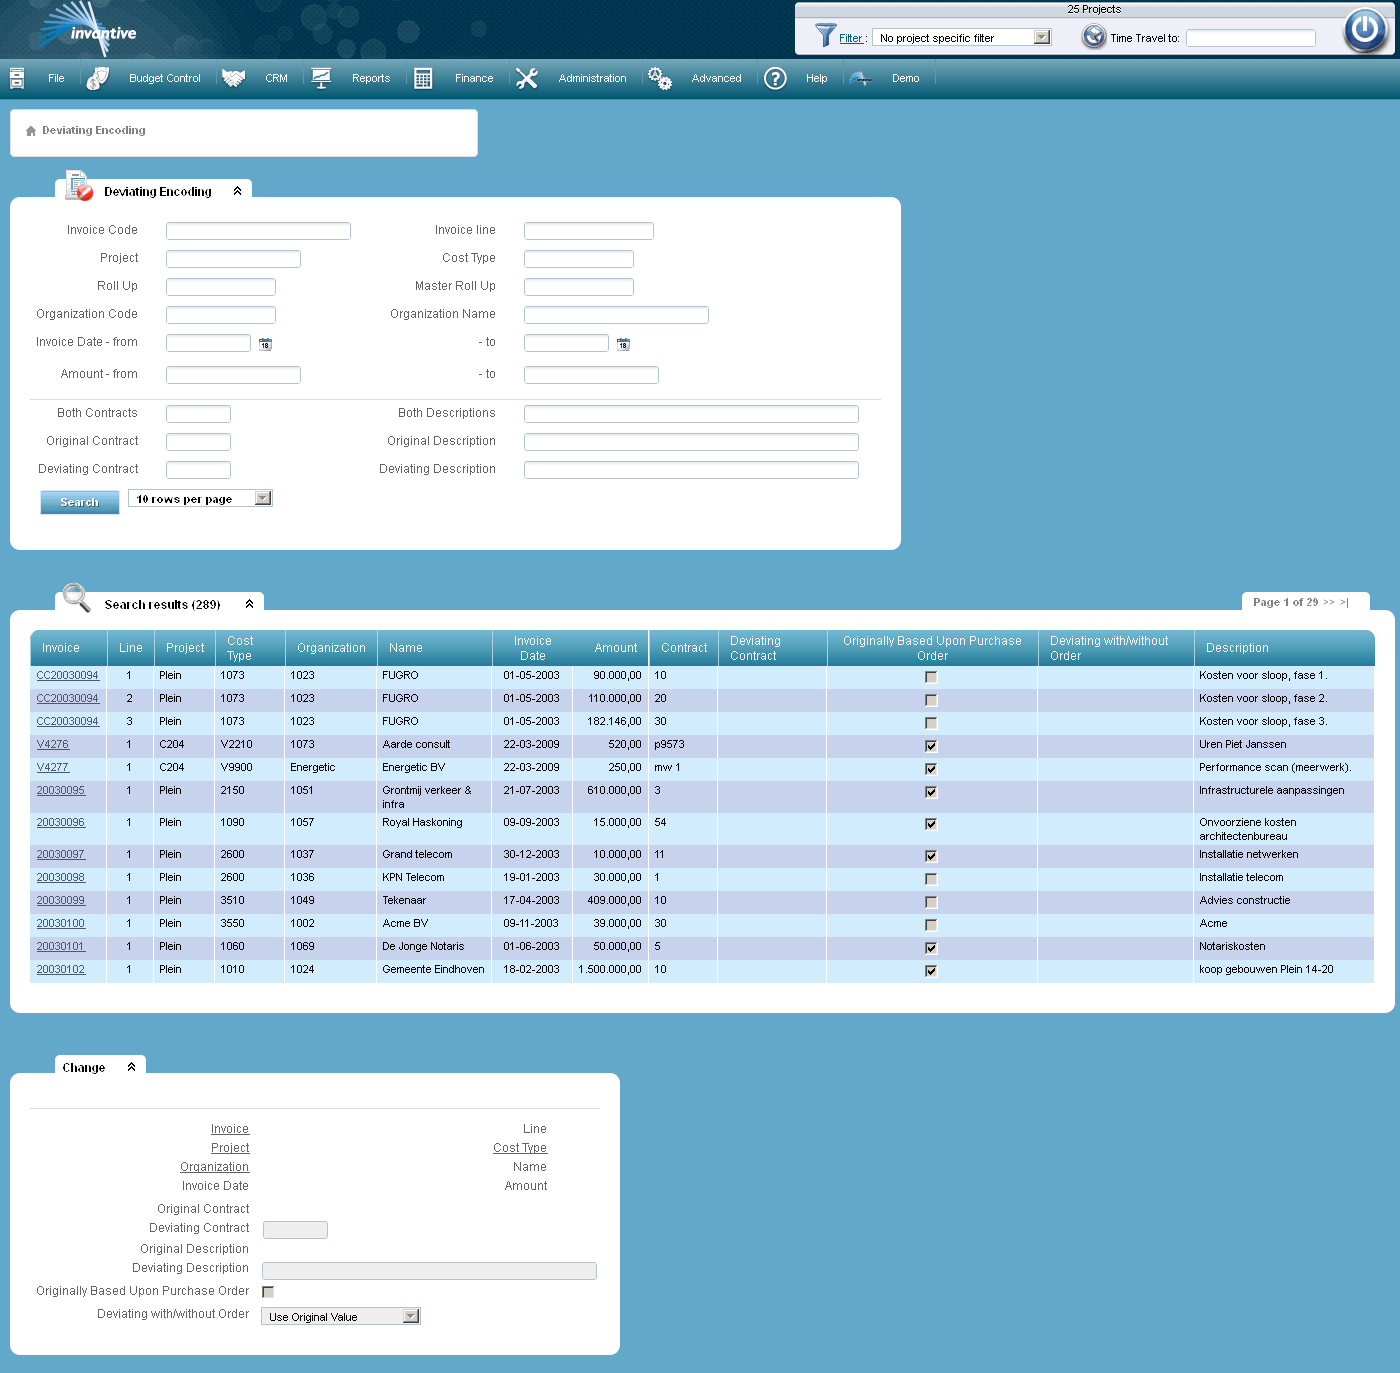Viewport: 1400px width, 1373px height.
Task: Open the Budget Control toolbar icon
Action: tap(98, 77)
